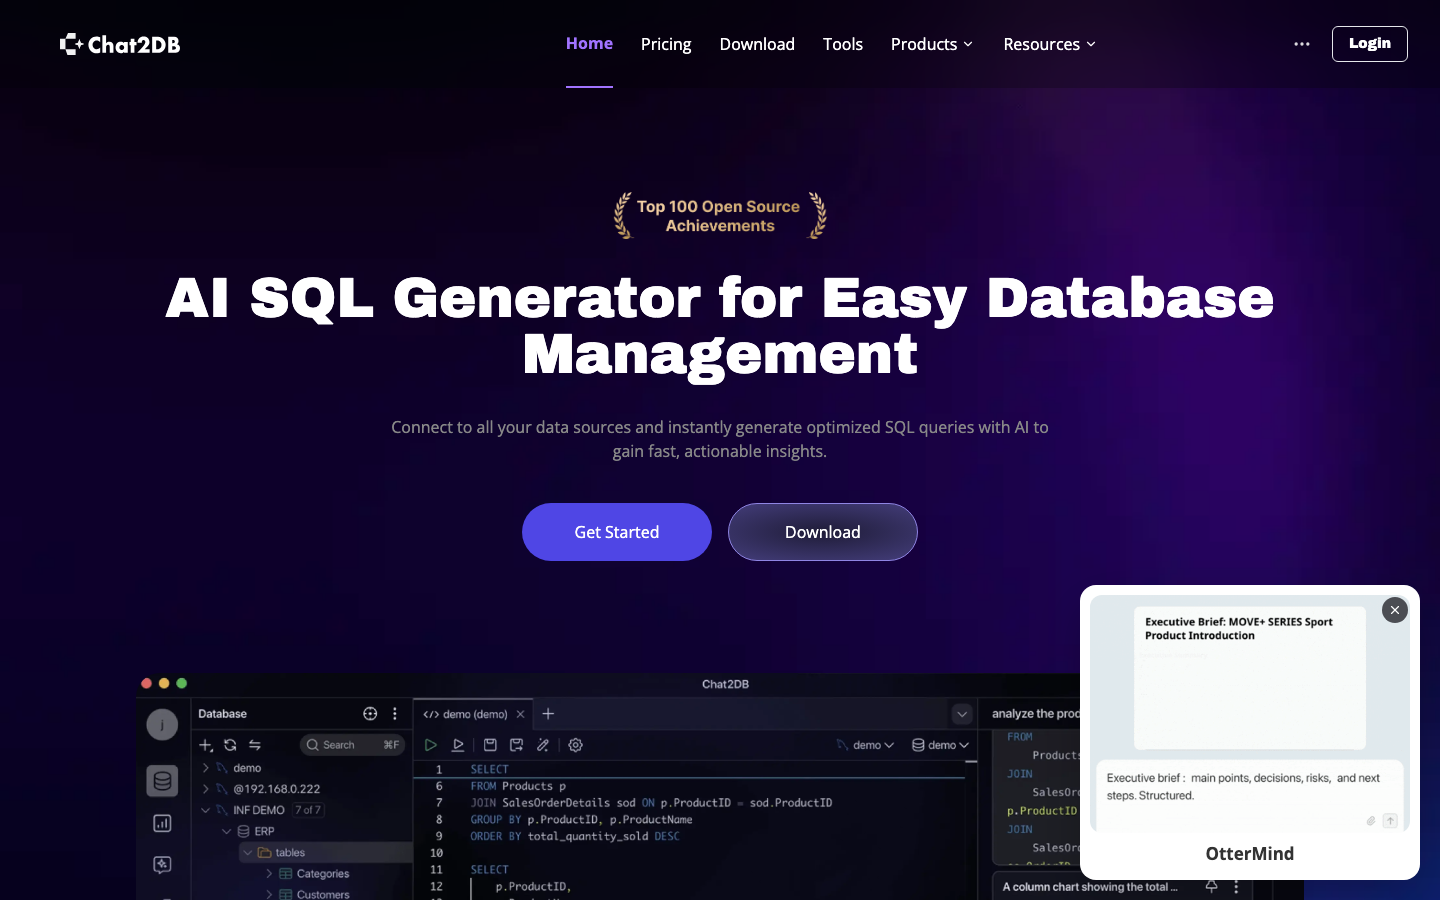This screenshot has height=900, width=1440.
Task: Click the Chat2DB logo
Action: click(x=120, y=44)
